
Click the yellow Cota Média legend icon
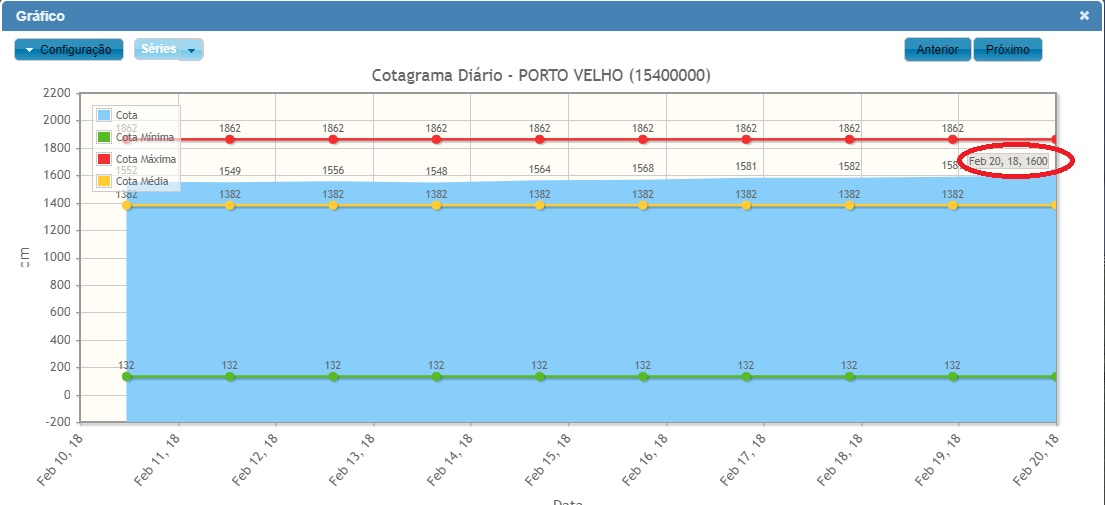104,181
